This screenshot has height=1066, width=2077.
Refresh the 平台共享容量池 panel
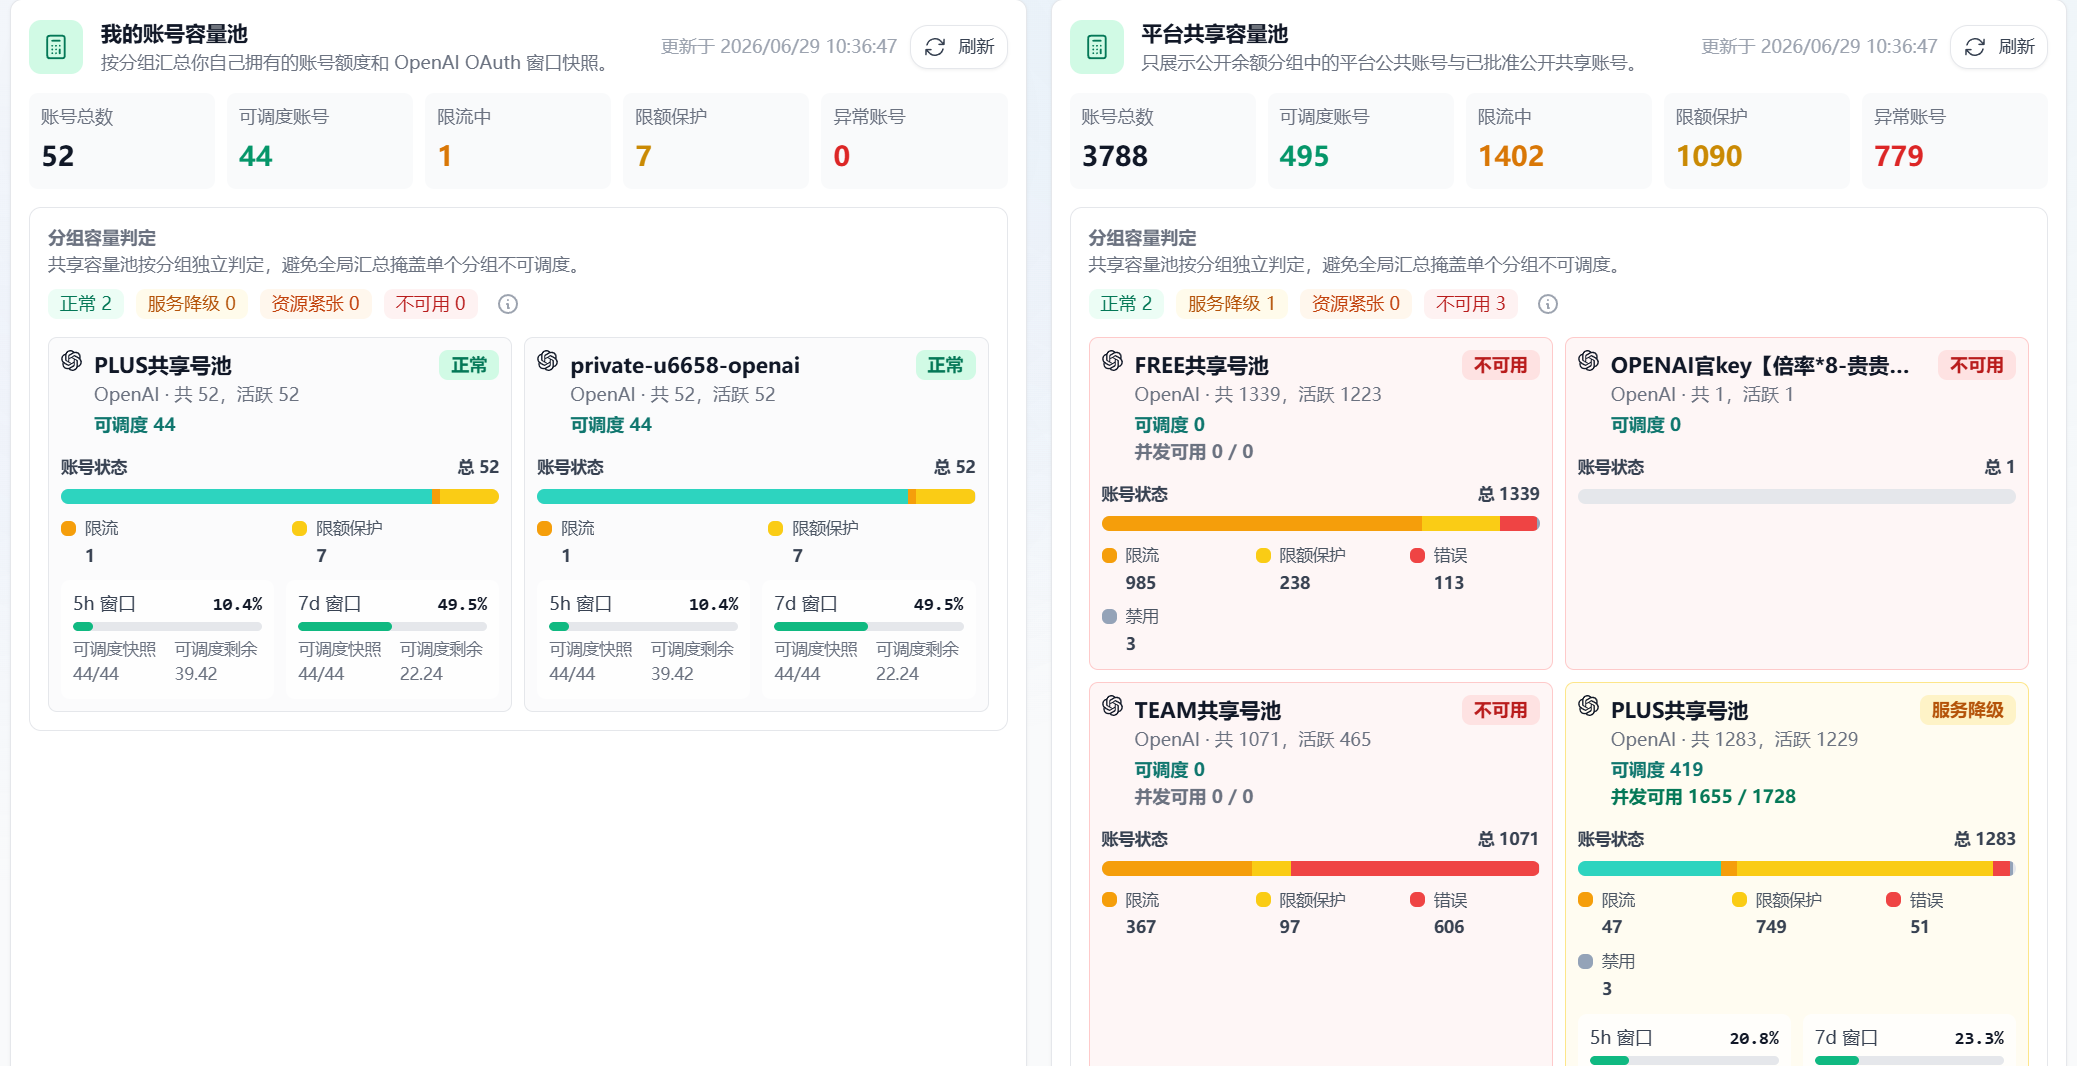tap(1999, 47)
